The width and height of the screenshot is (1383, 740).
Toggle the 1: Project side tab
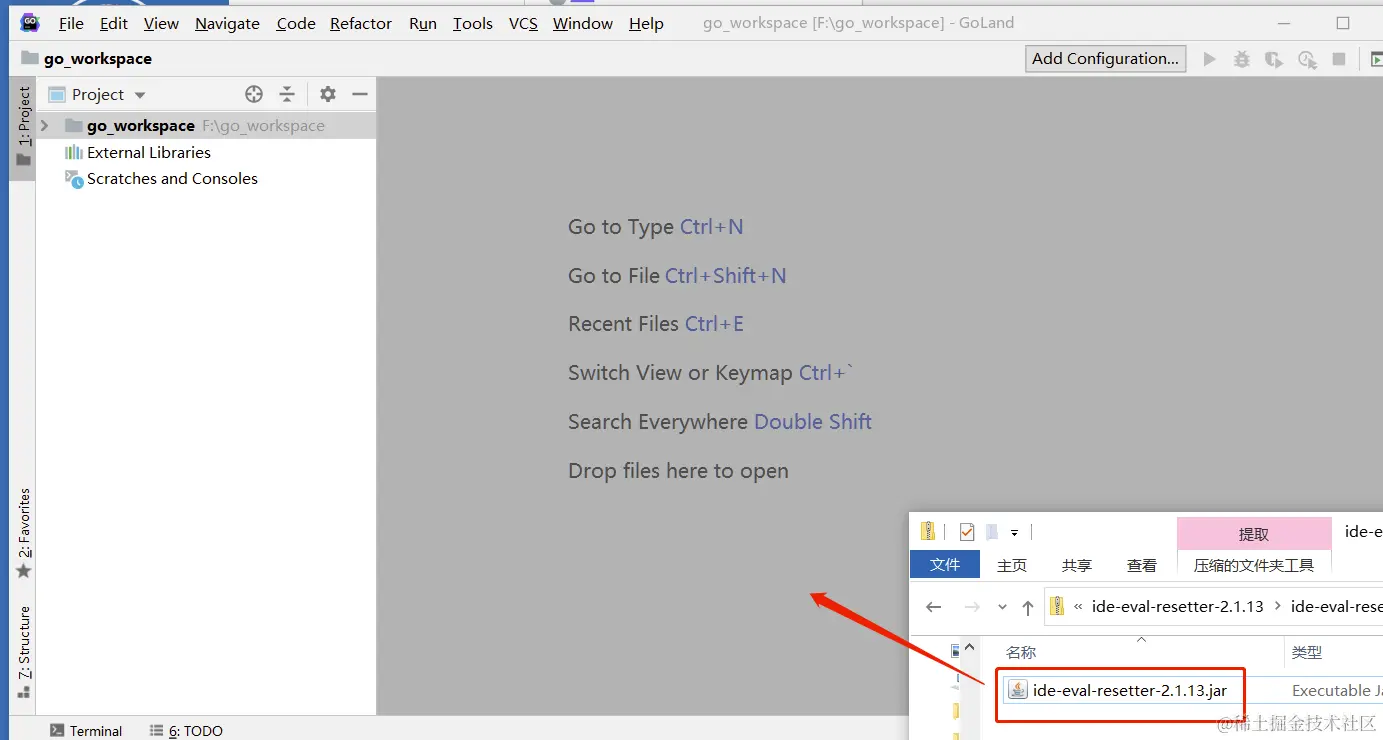[x=23, y=127]
